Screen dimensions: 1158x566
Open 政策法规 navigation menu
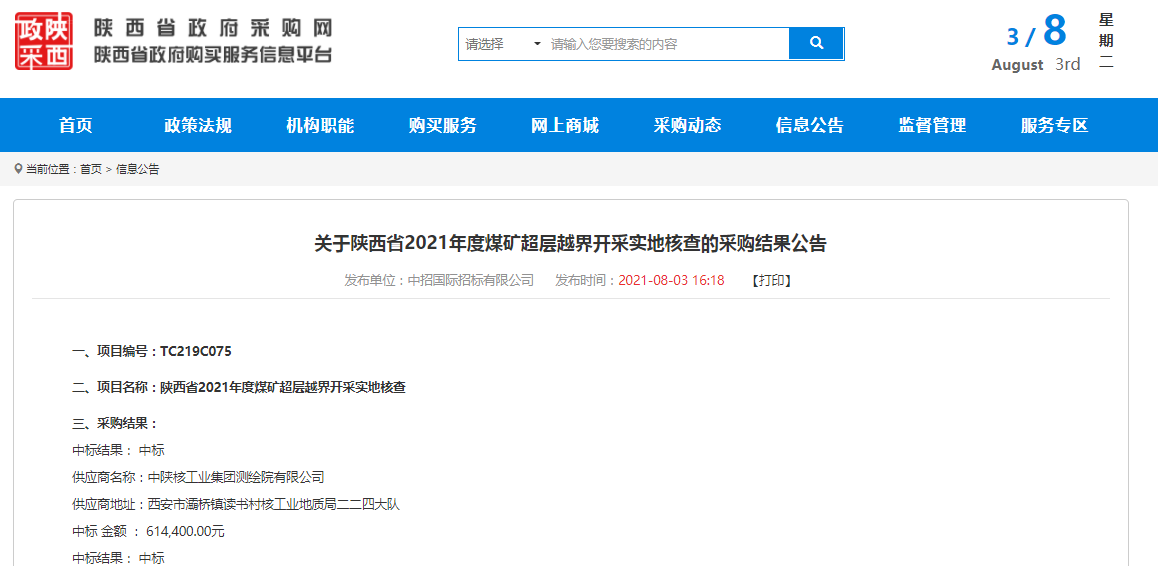pyautogui.click(x=198, y=125)
